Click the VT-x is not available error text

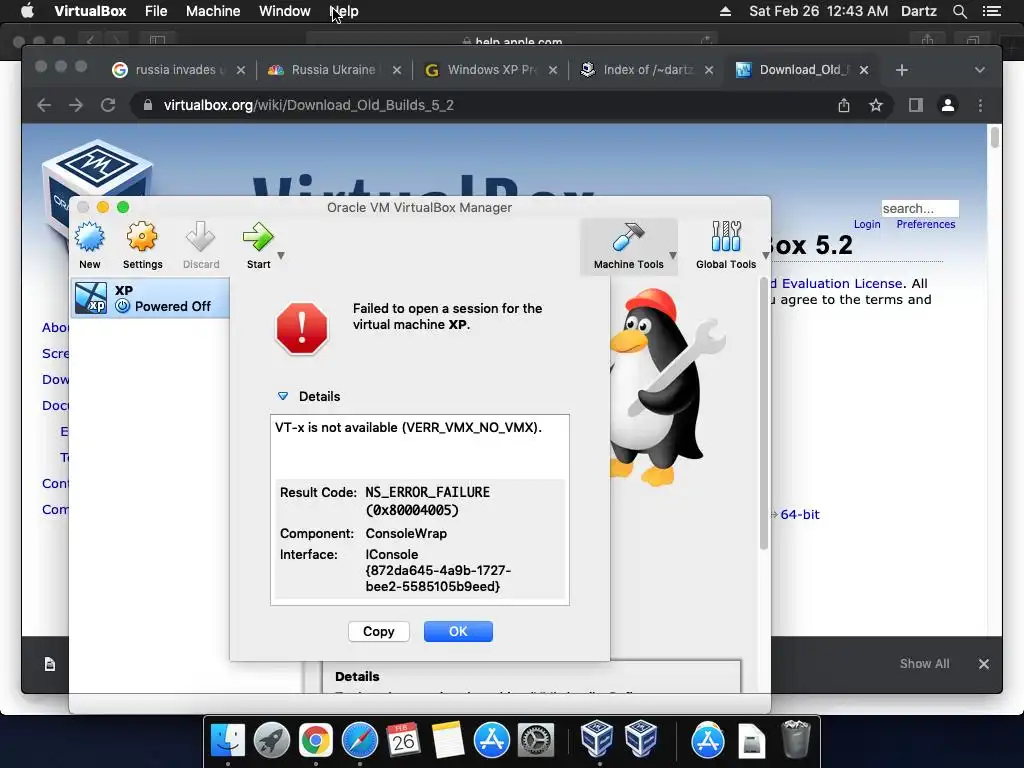(408, 428)
